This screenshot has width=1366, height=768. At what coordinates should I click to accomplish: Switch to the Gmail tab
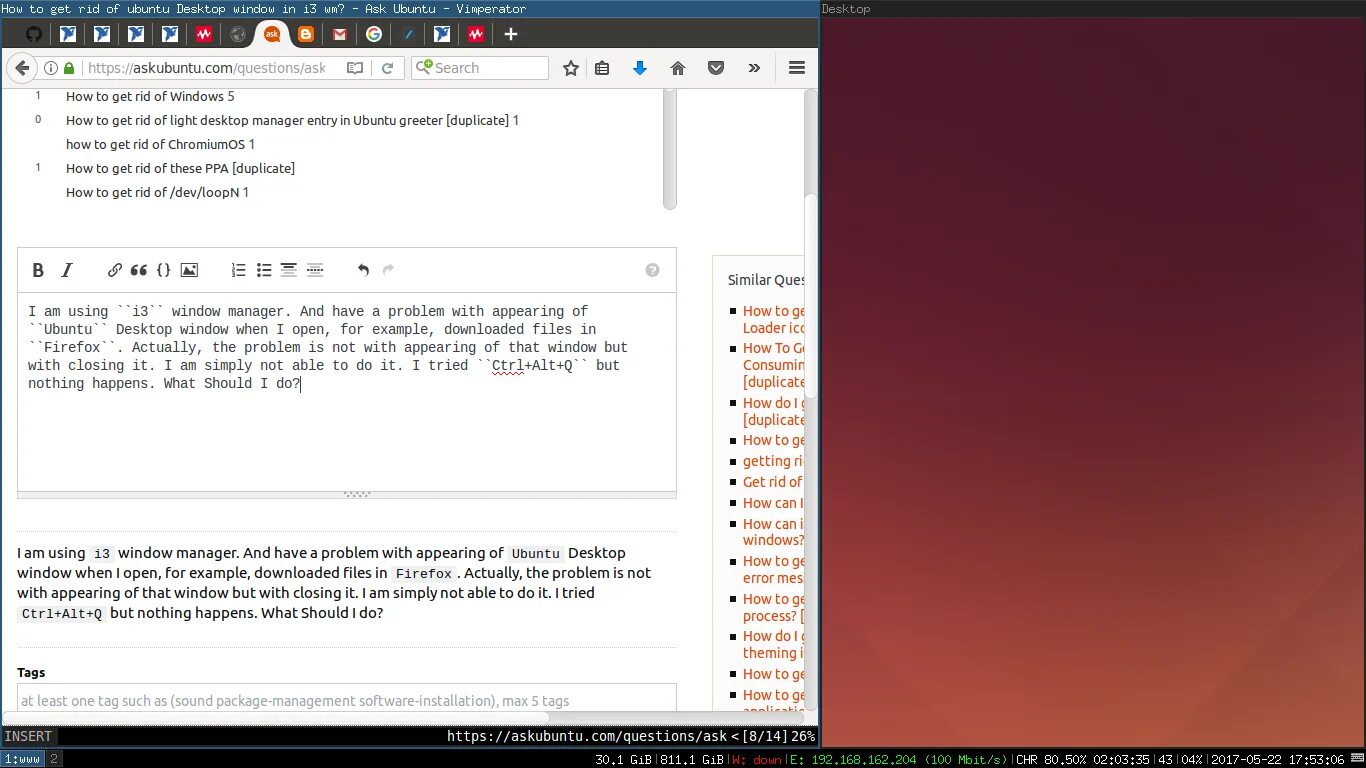[x=340, y=34]
